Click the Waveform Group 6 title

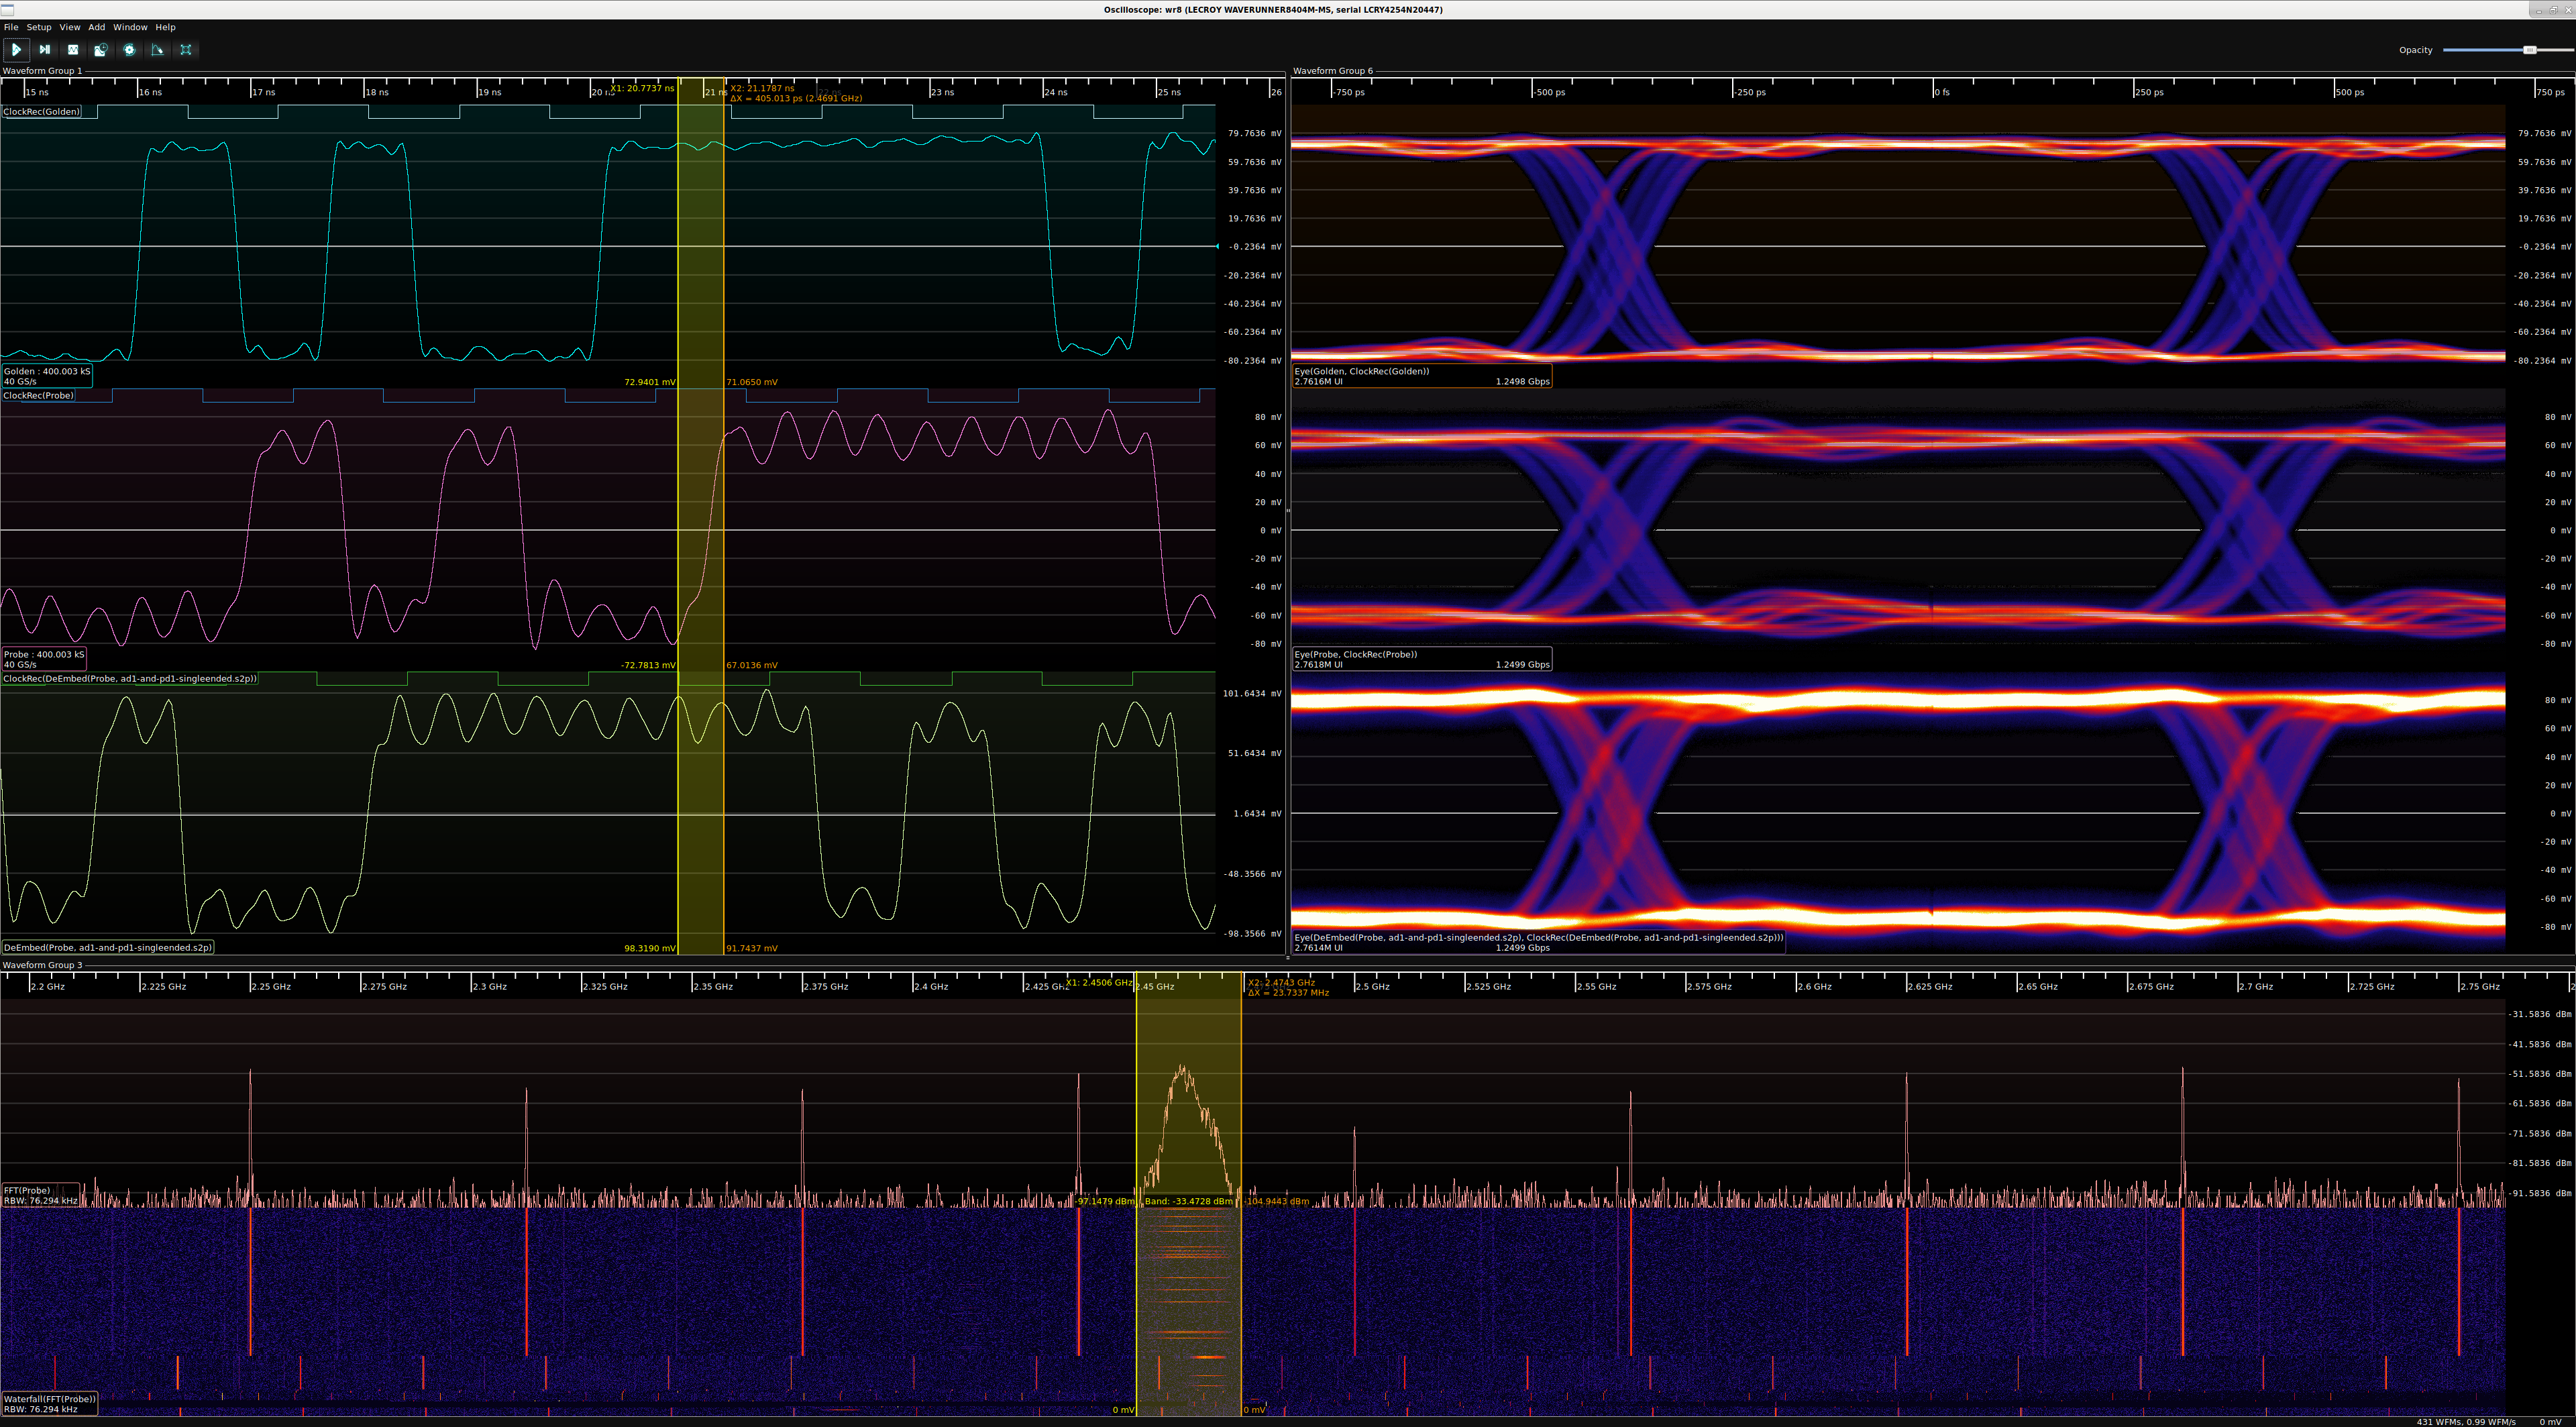(1333, 71)
